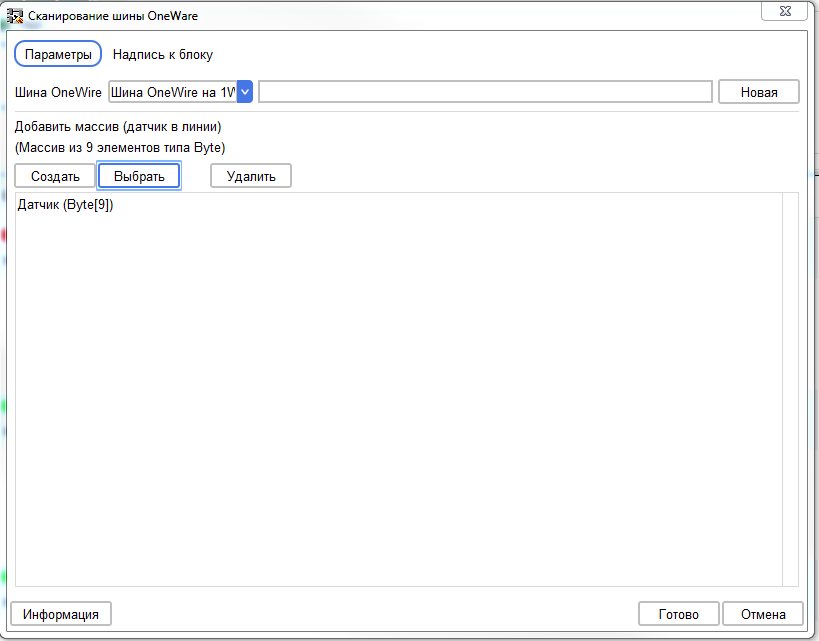Select the Датчик (Byte[9]) list entry
This screenshot has height=641, width=819.
[65, 205]
